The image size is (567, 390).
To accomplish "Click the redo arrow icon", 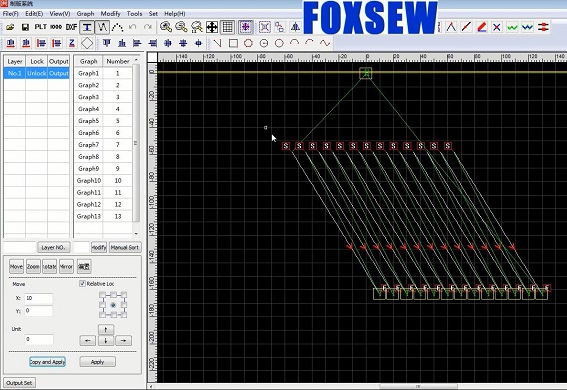I will [x=148, y=27].
